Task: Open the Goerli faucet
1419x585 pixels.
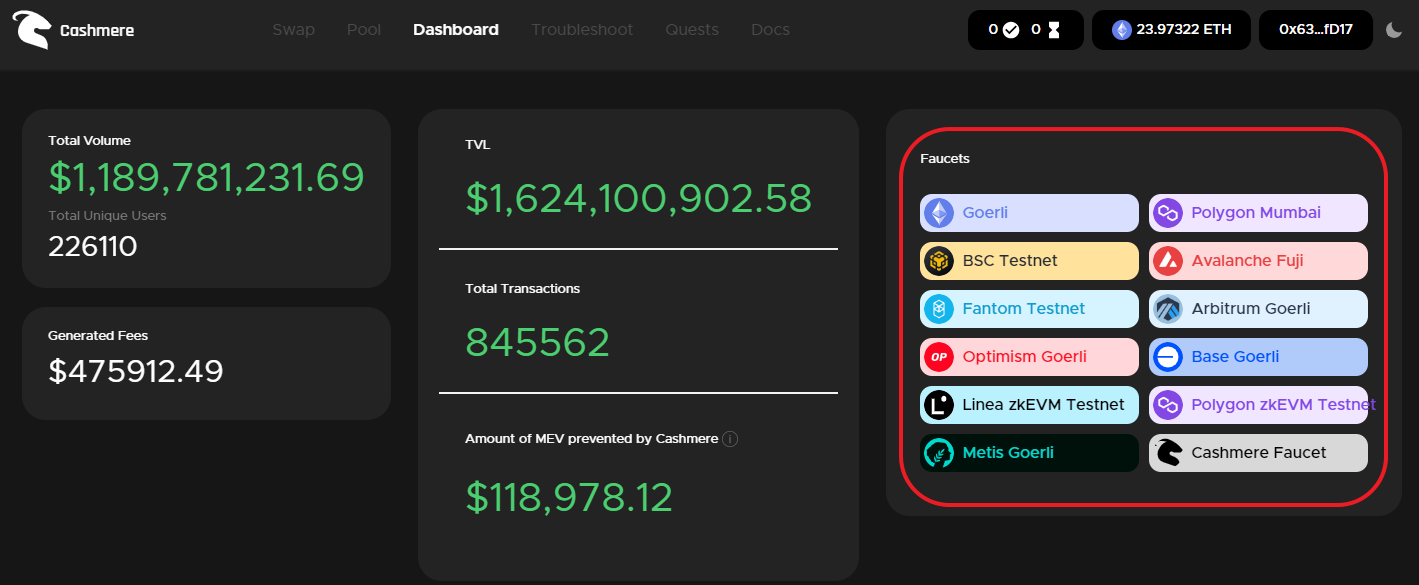Action: click(x=1029, y=213)
